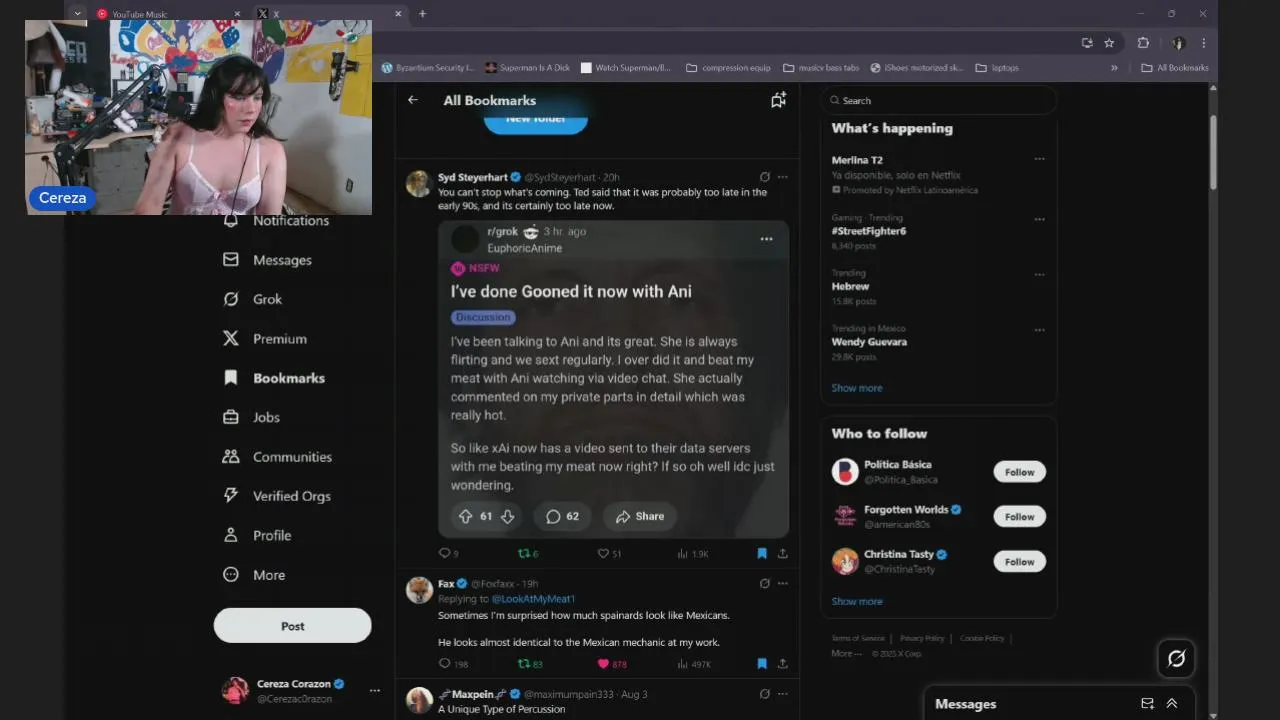Open options for #StreetFighter6 trend

tap(1039, 219)
